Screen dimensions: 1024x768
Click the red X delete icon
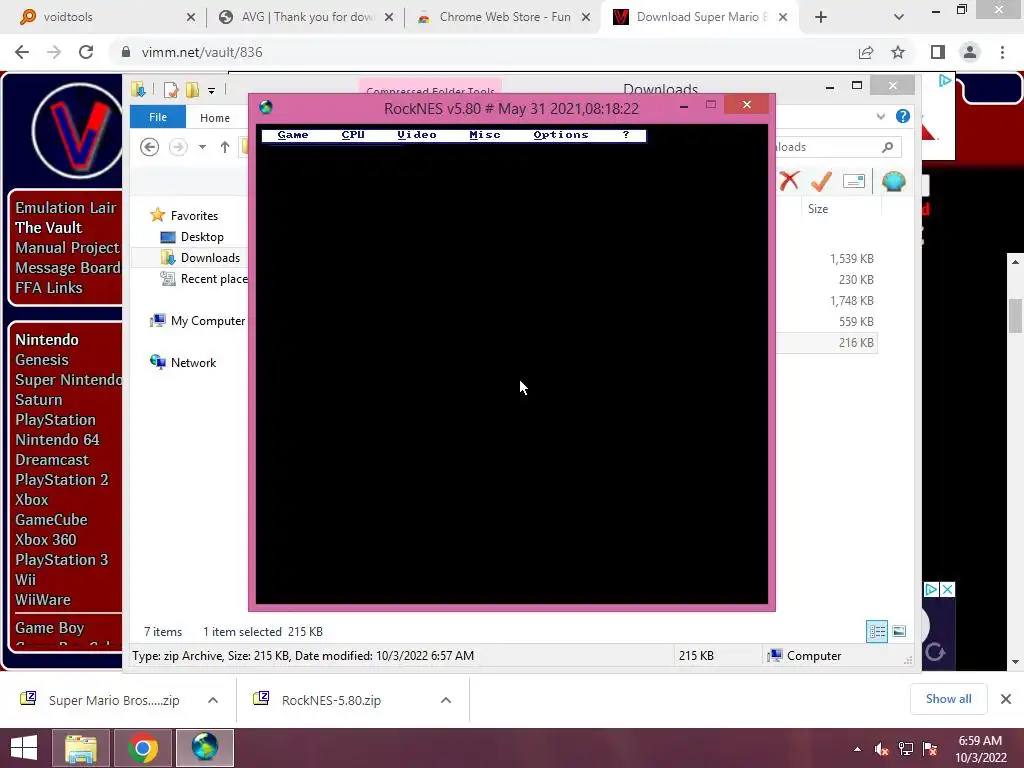pyautogui.click(x=789, y=181)
